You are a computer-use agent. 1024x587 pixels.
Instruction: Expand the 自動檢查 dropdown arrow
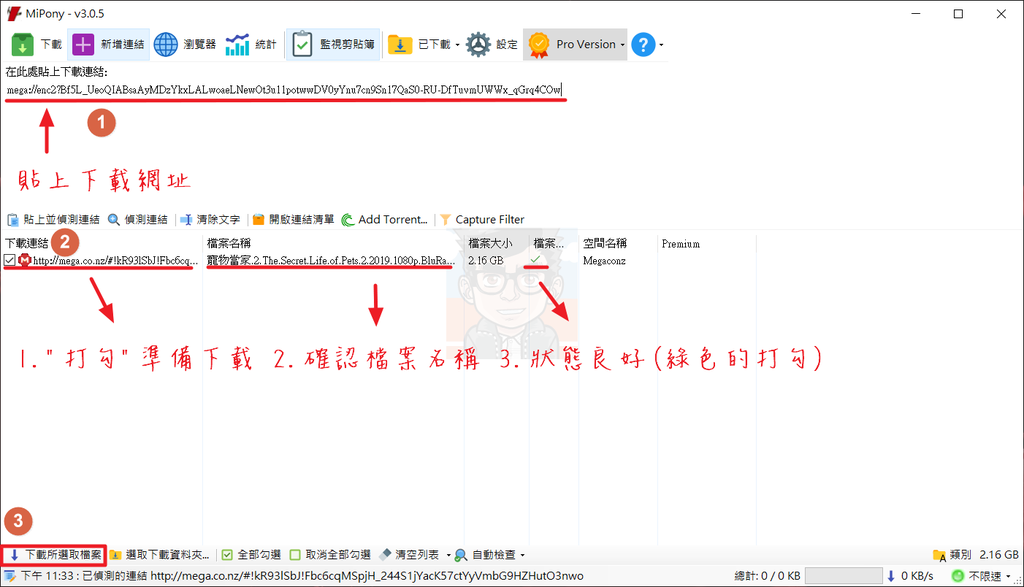coord(522,556)
